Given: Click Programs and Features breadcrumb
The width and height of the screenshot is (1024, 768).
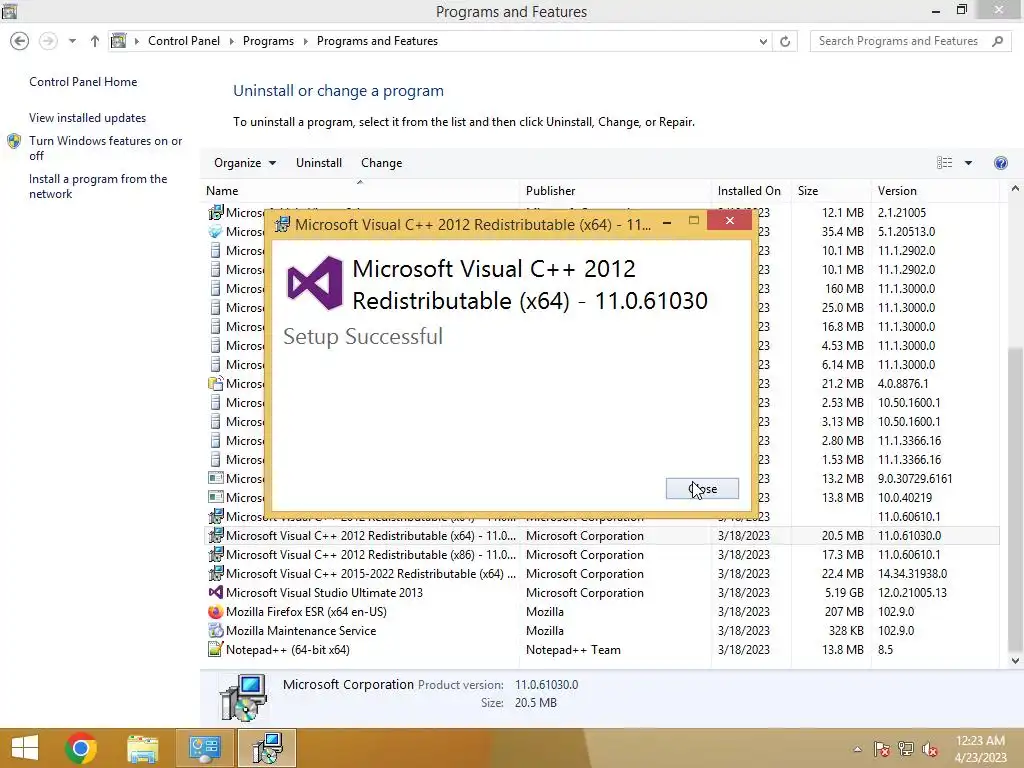Looking at the screenshot, I should (x=377, y=40).
